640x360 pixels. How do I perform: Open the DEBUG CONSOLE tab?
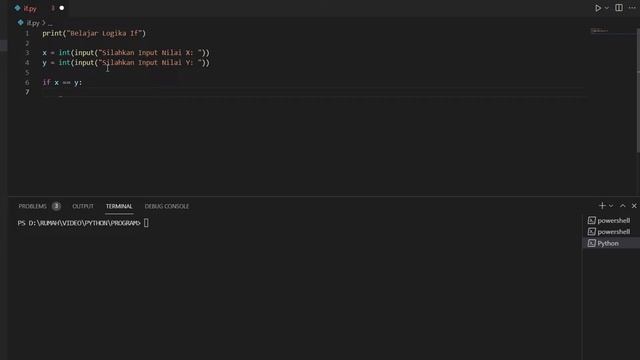pos(167,206)
